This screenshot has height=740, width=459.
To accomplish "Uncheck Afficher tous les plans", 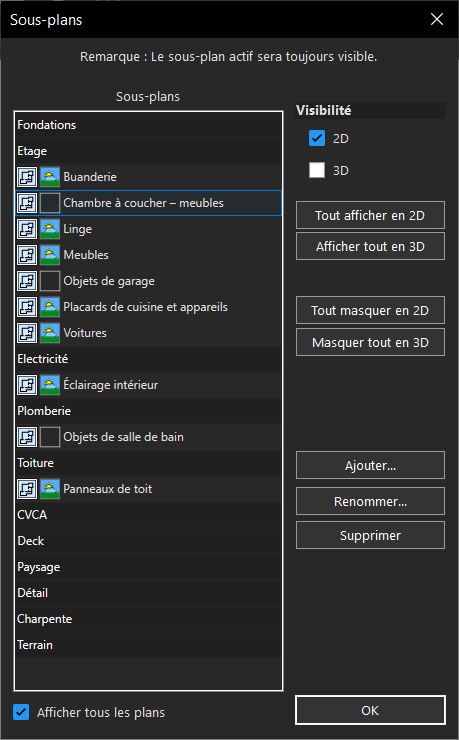I will click(21, 712).
